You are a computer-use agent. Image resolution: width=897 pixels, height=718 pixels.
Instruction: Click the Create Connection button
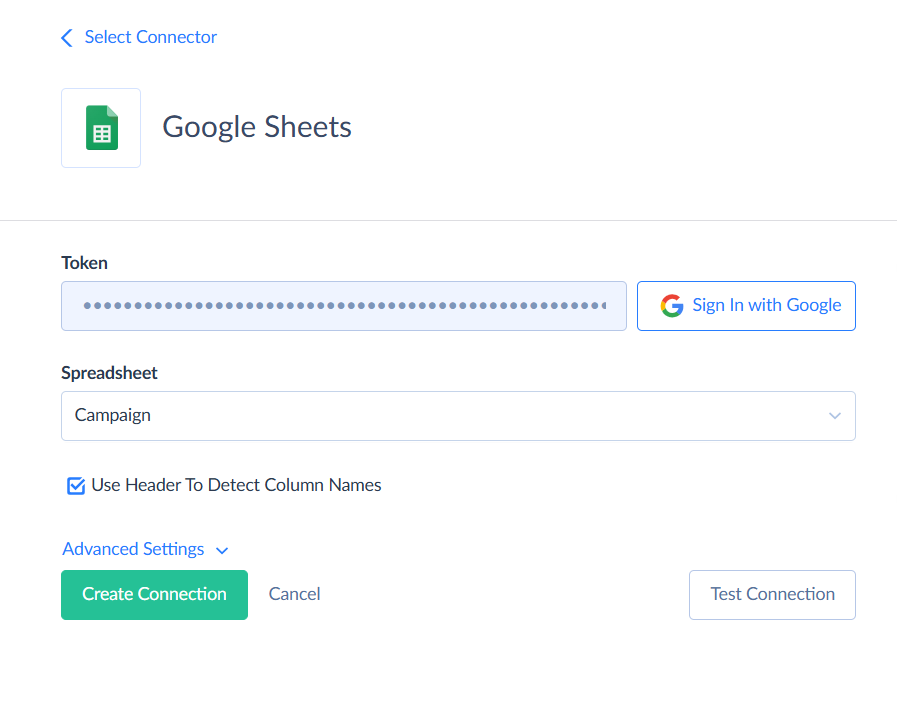point(154,594)
